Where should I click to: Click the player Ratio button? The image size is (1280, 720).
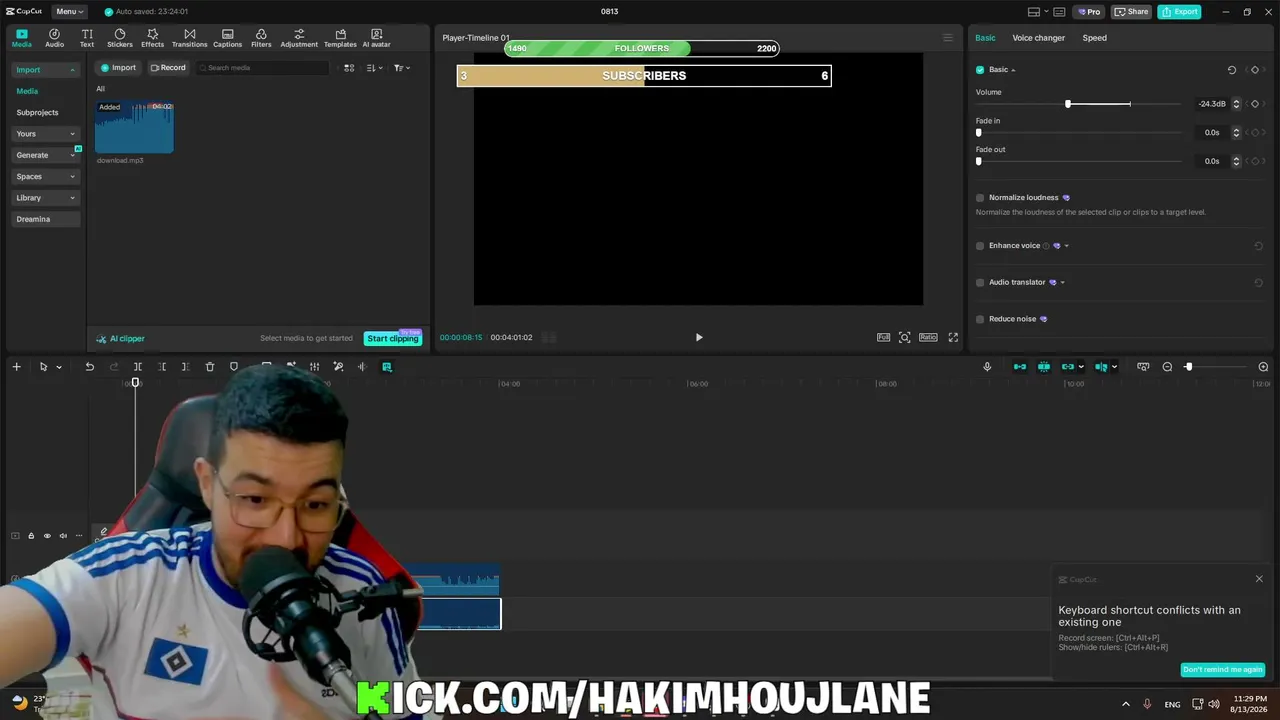pyautogui.click(x=928, y=337)
